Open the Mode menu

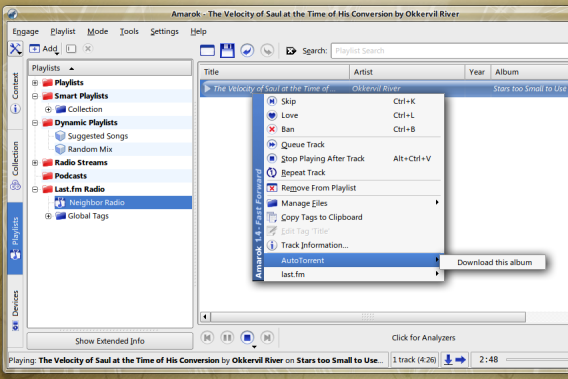[97, 32]
